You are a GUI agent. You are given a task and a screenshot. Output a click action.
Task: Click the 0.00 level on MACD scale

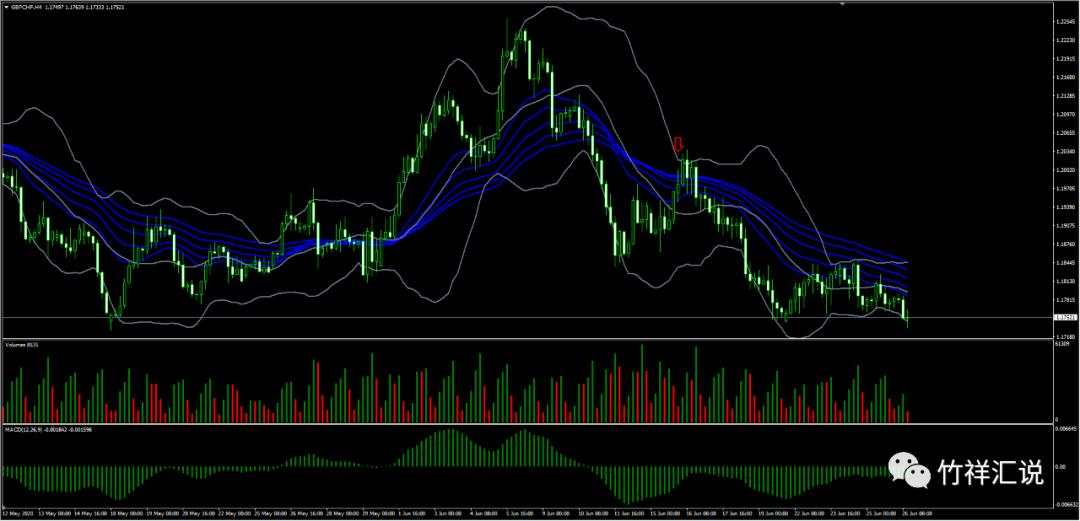point(1059,467)
